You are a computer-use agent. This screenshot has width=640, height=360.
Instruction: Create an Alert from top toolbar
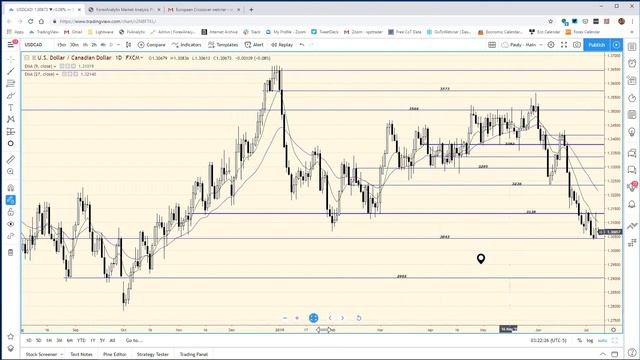pos(254,44)
